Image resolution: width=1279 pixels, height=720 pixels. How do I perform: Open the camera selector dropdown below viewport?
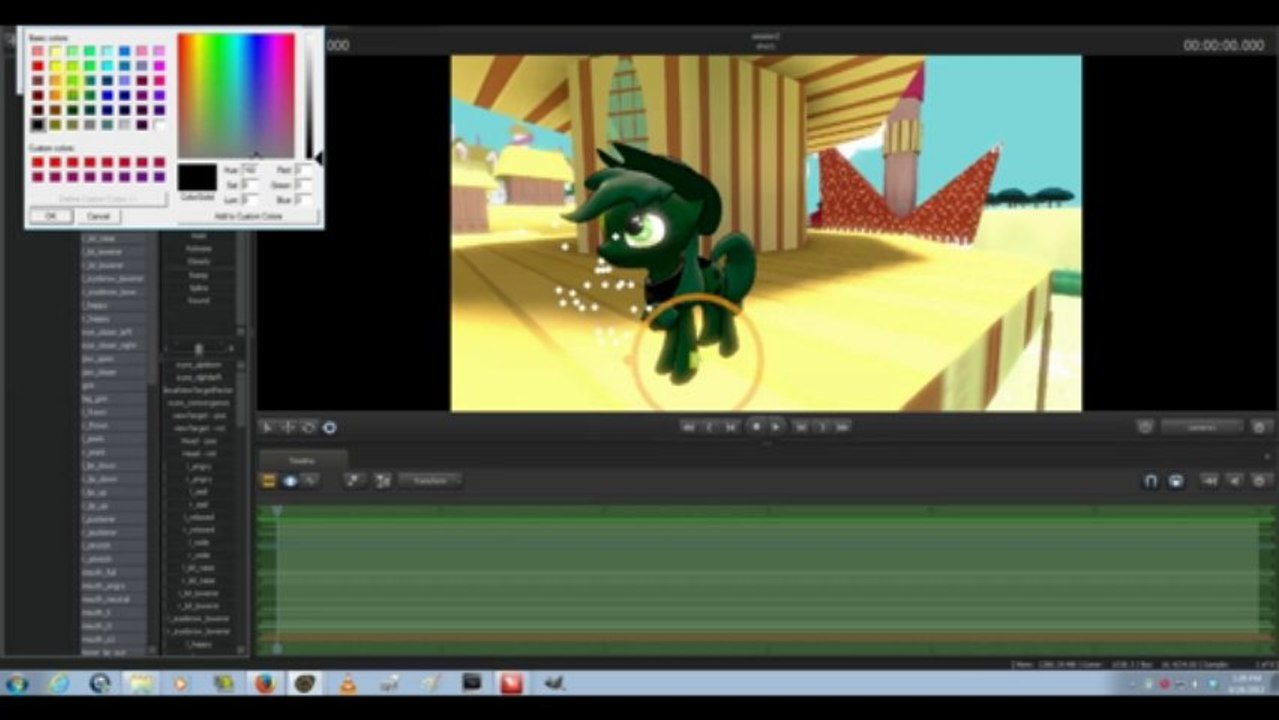pyautogui.click(x=1202, y=427)
